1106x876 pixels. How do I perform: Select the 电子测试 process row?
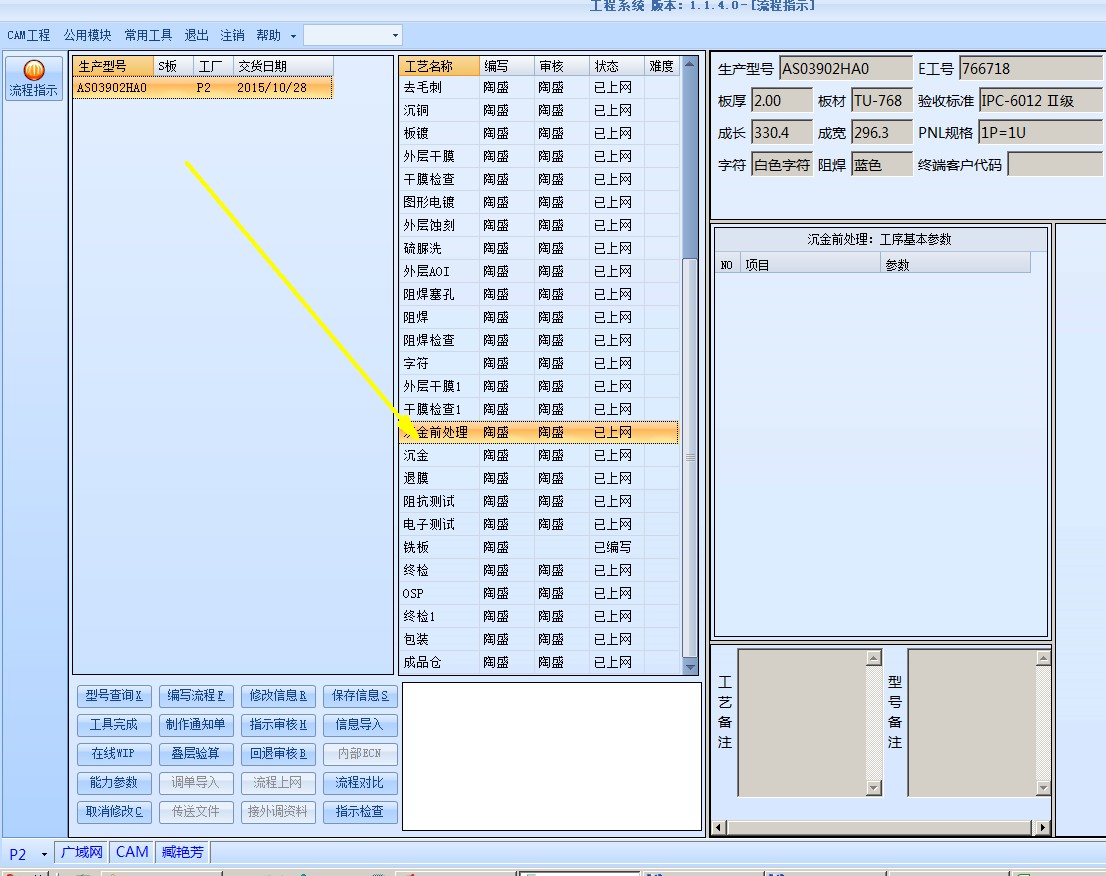point(539,525)
